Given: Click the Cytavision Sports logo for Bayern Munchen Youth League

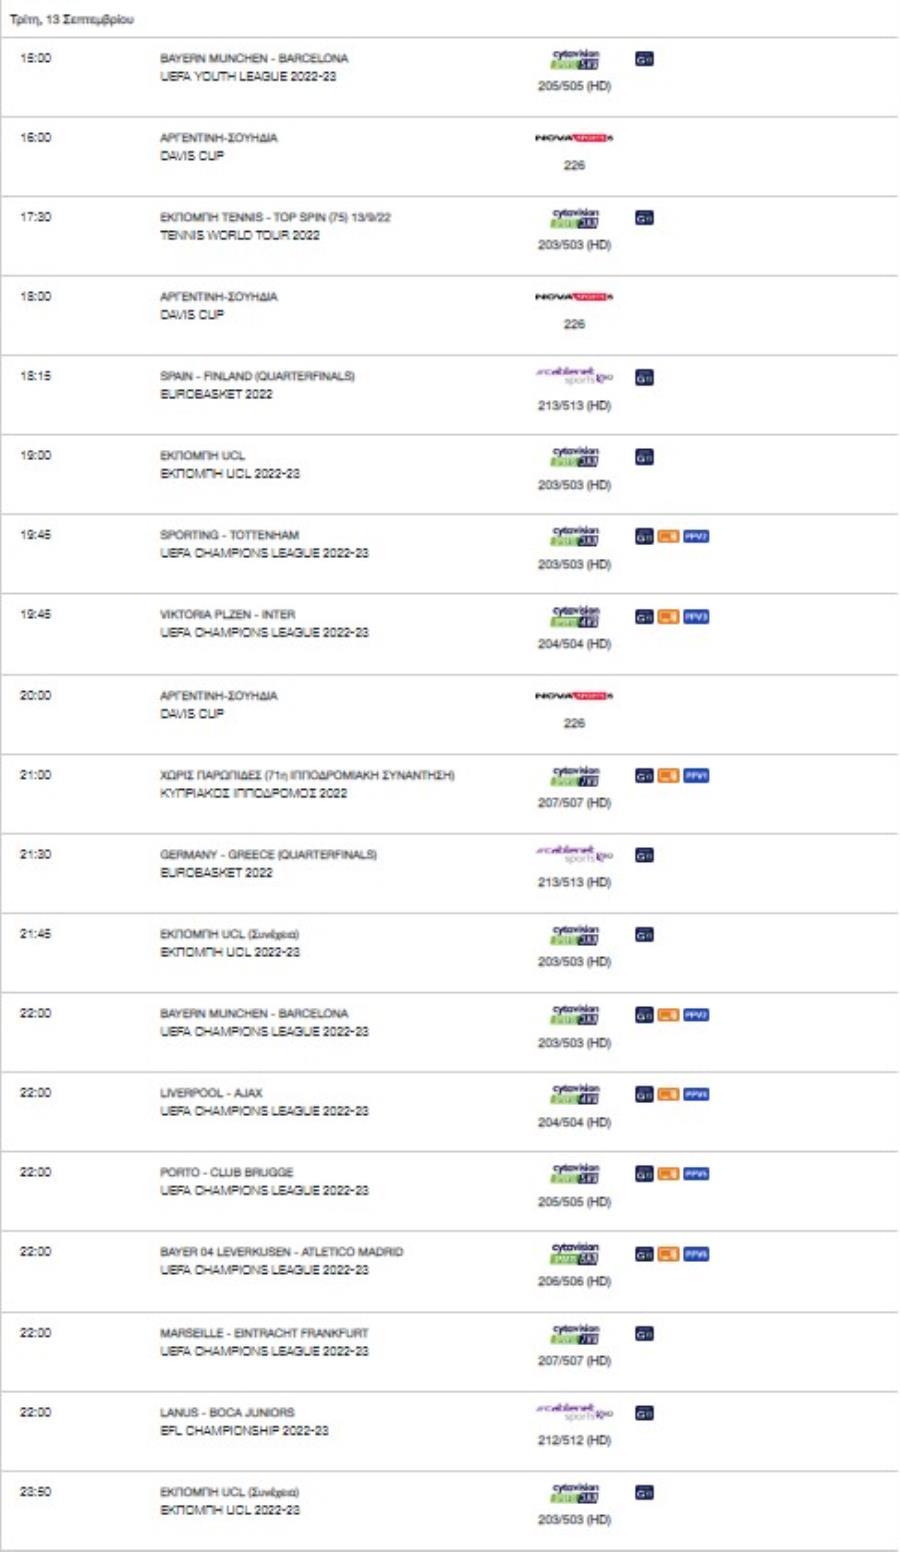Looking at the screenshot, I should point(575,60).
